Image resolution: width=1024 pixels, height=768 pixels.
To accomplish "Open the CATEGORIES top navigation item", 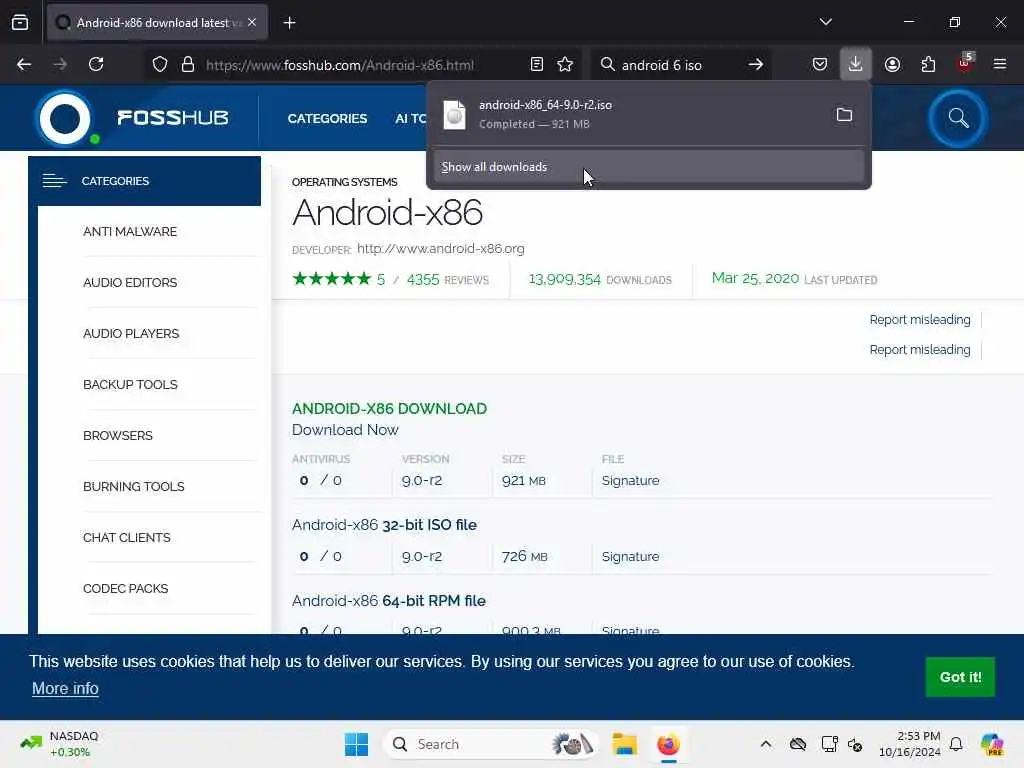I will [x=327, y=118].
